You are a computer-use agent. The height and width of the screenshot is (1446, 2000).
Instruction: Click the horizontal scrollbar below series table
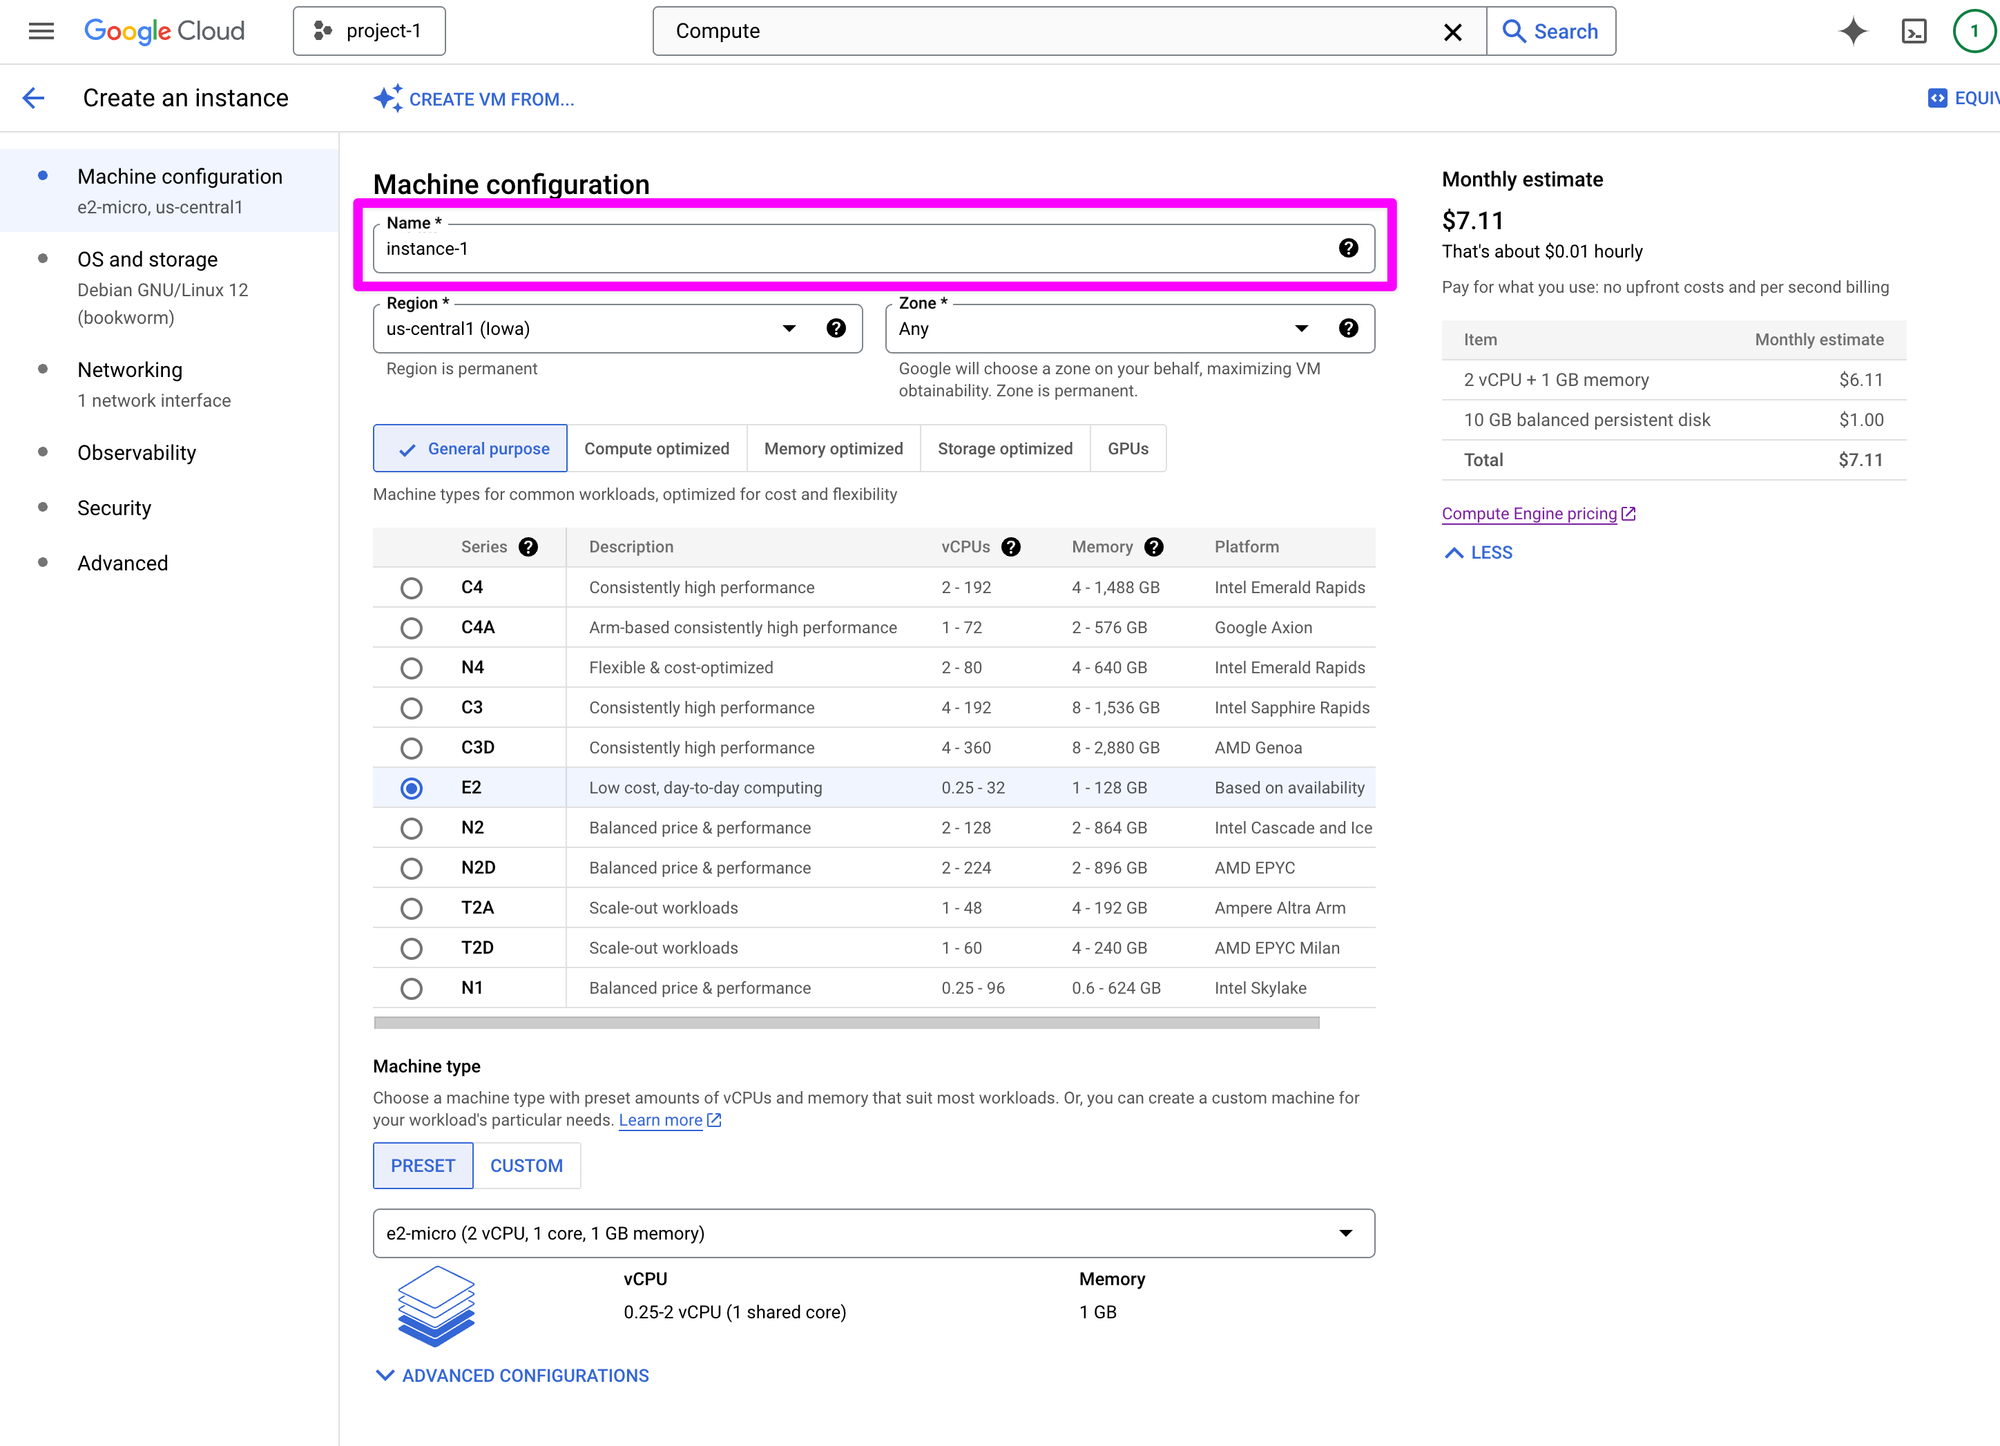click(x=846, y=1022)
